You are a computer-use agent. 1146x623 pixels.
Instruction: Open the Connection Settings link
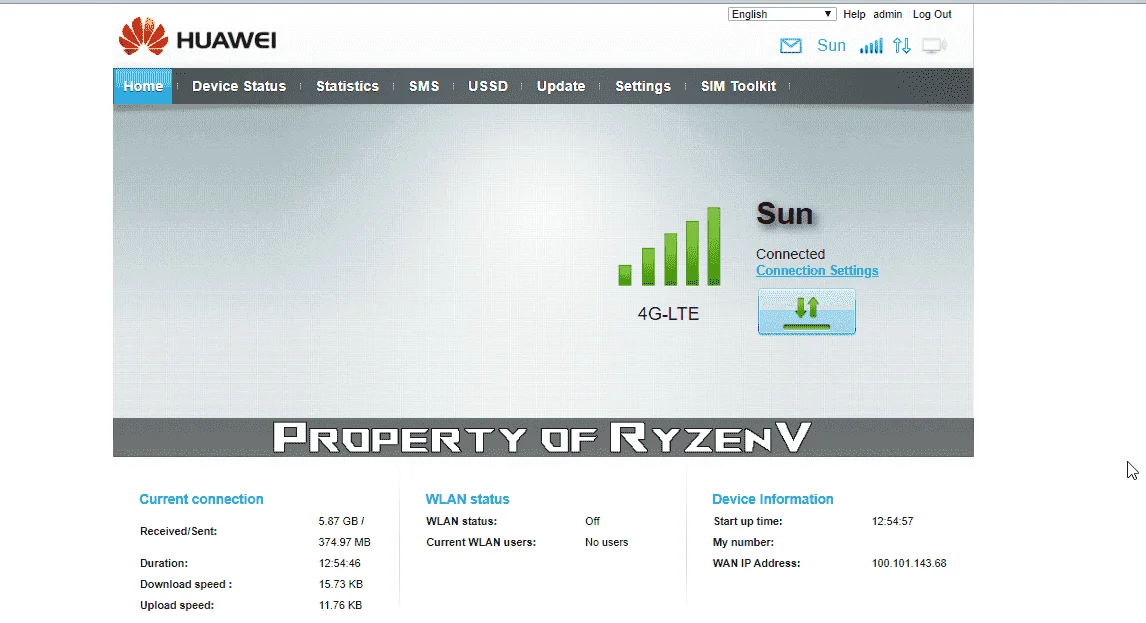click(817, 271)
